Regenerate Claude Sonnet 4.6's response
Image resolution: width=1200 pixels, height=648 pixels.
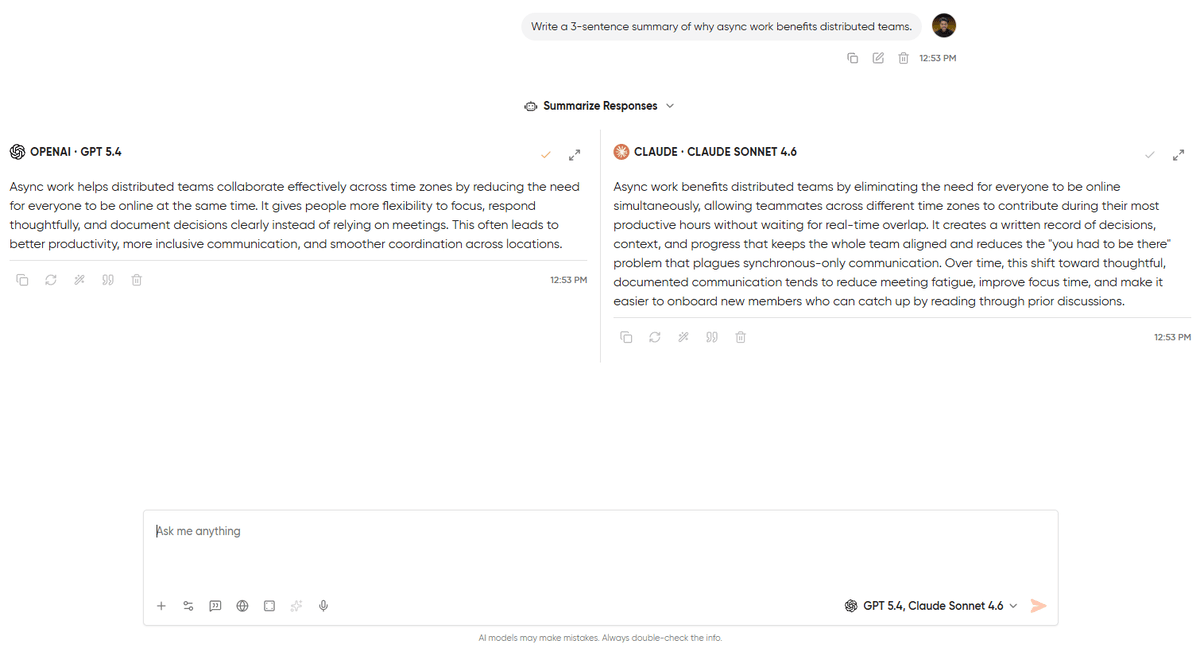tap(654, 337)
